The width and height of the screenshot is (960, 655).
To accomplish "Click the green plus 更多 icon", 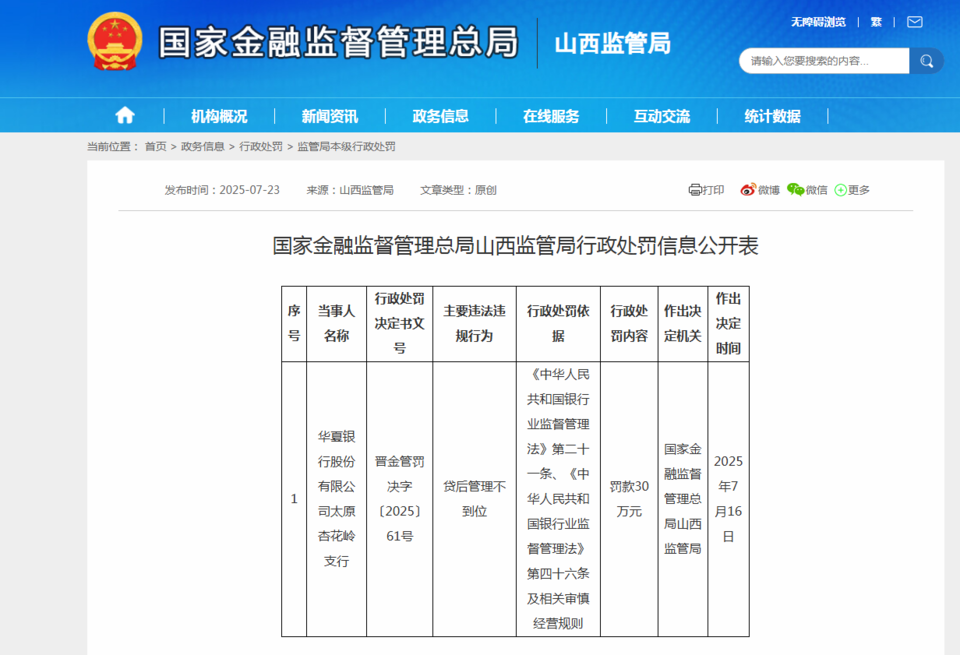I will pyautogui.click(x=841, y=190).
